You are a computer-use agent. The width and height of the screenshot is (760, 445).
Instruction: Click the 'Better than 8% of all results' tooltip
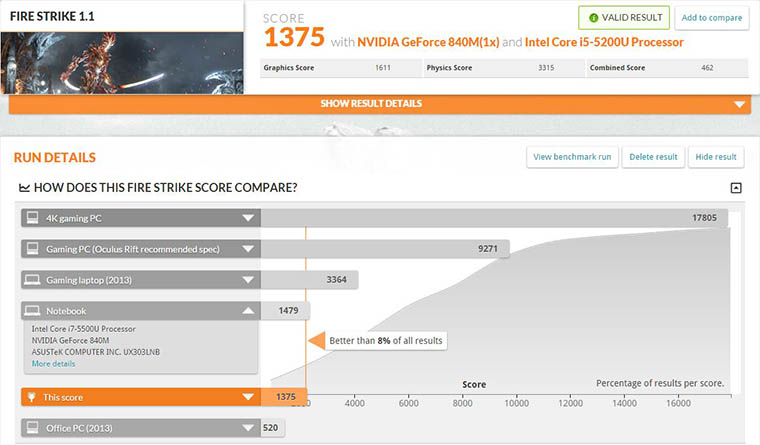[386, 341]
